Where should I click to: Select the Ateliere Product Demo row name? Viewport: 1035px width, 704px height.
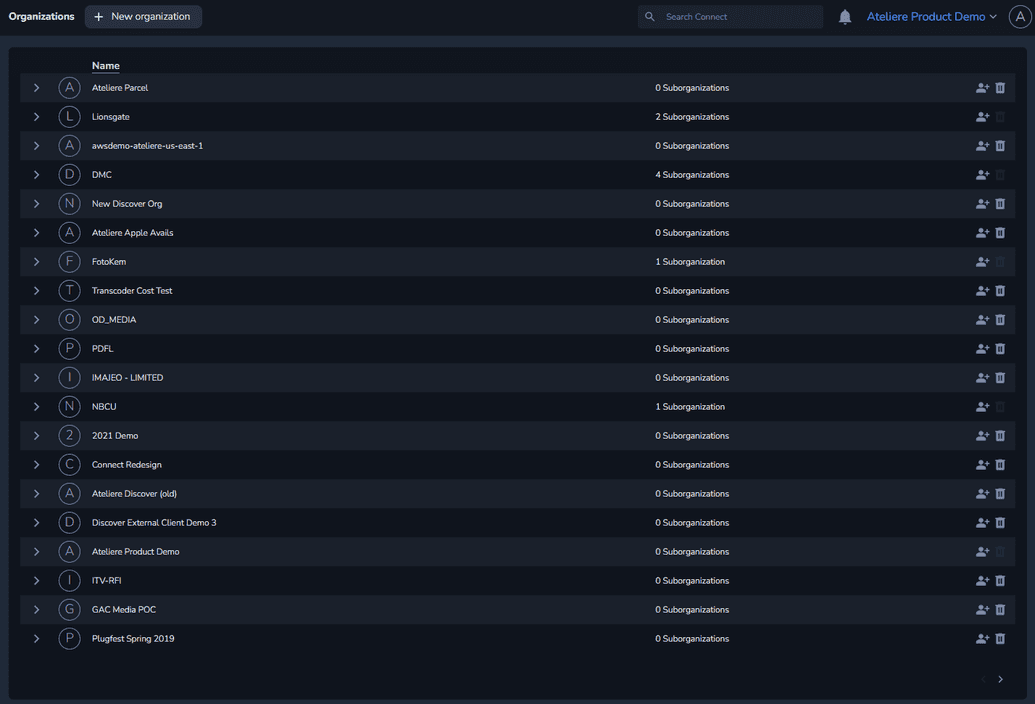coord(135,552)
